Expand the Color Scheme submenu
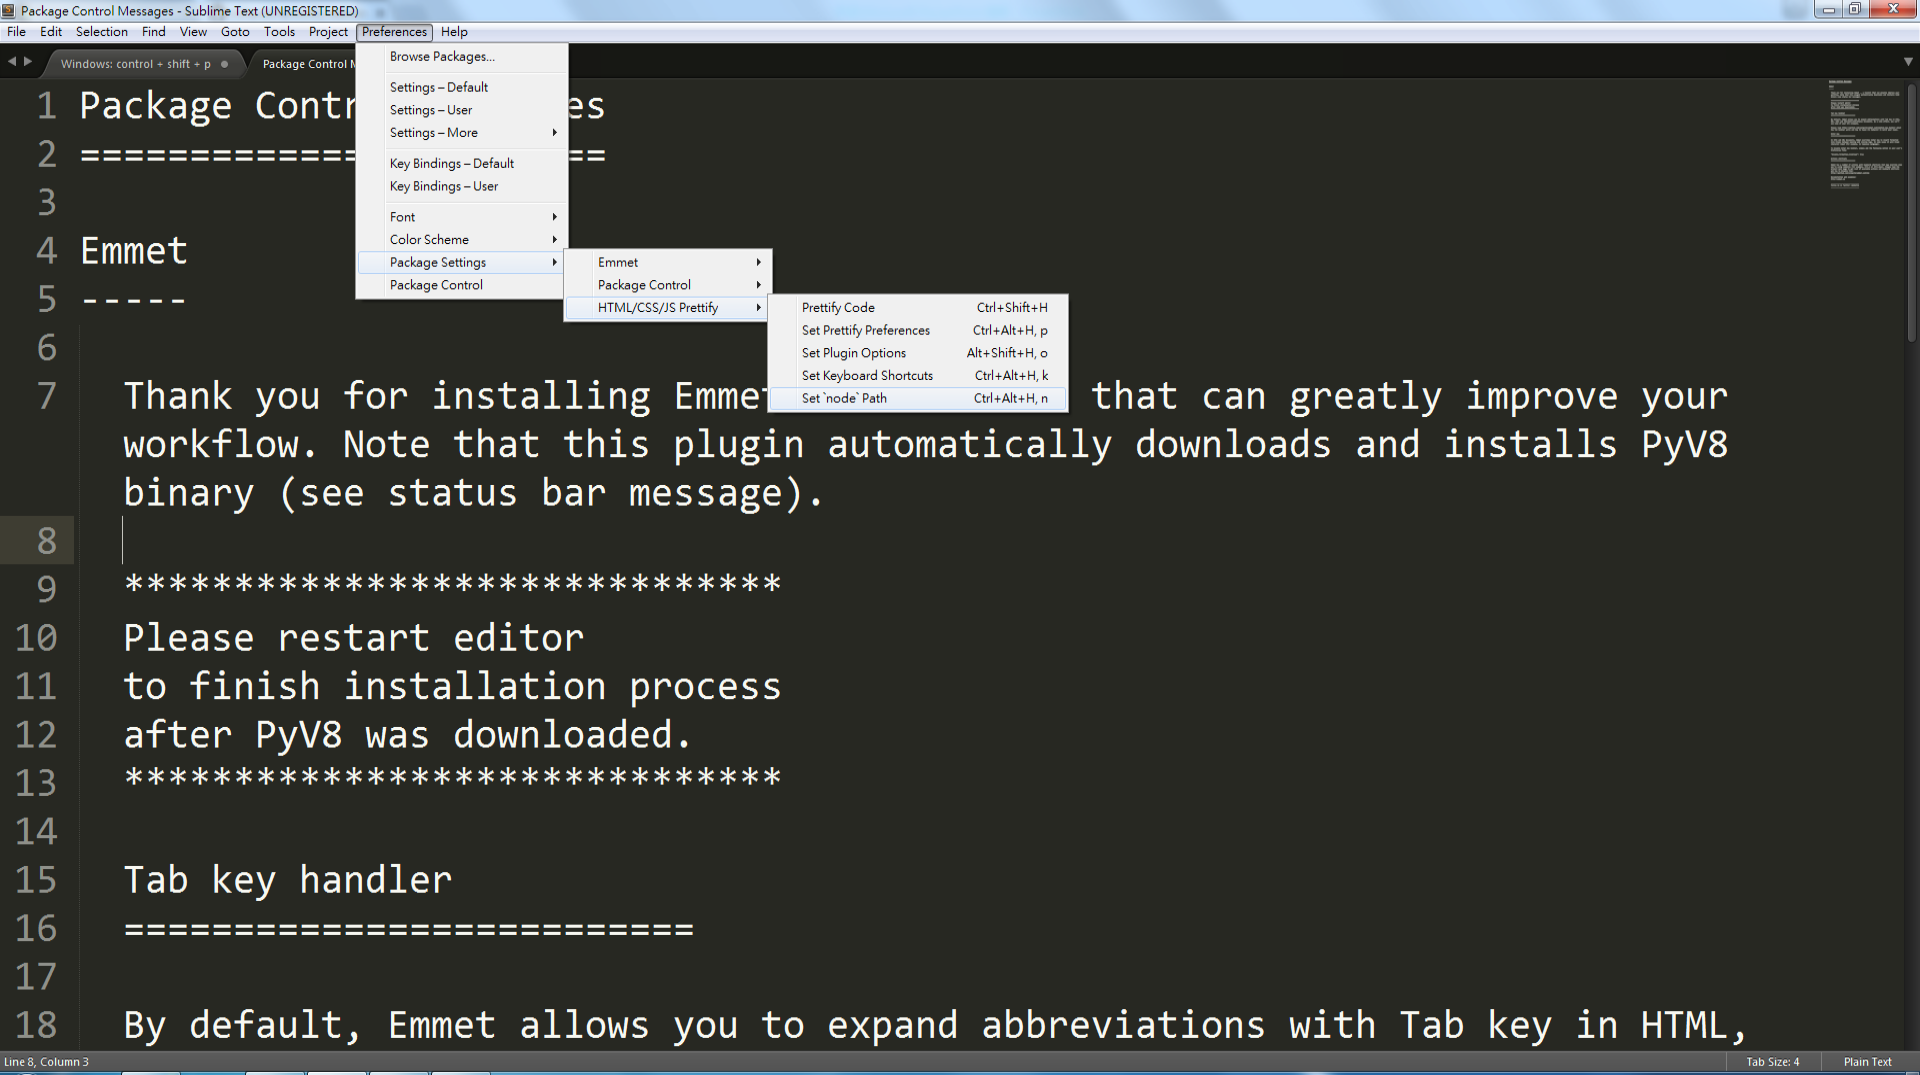Viewport: 1920px width, 1075px height. coord(462,240)
